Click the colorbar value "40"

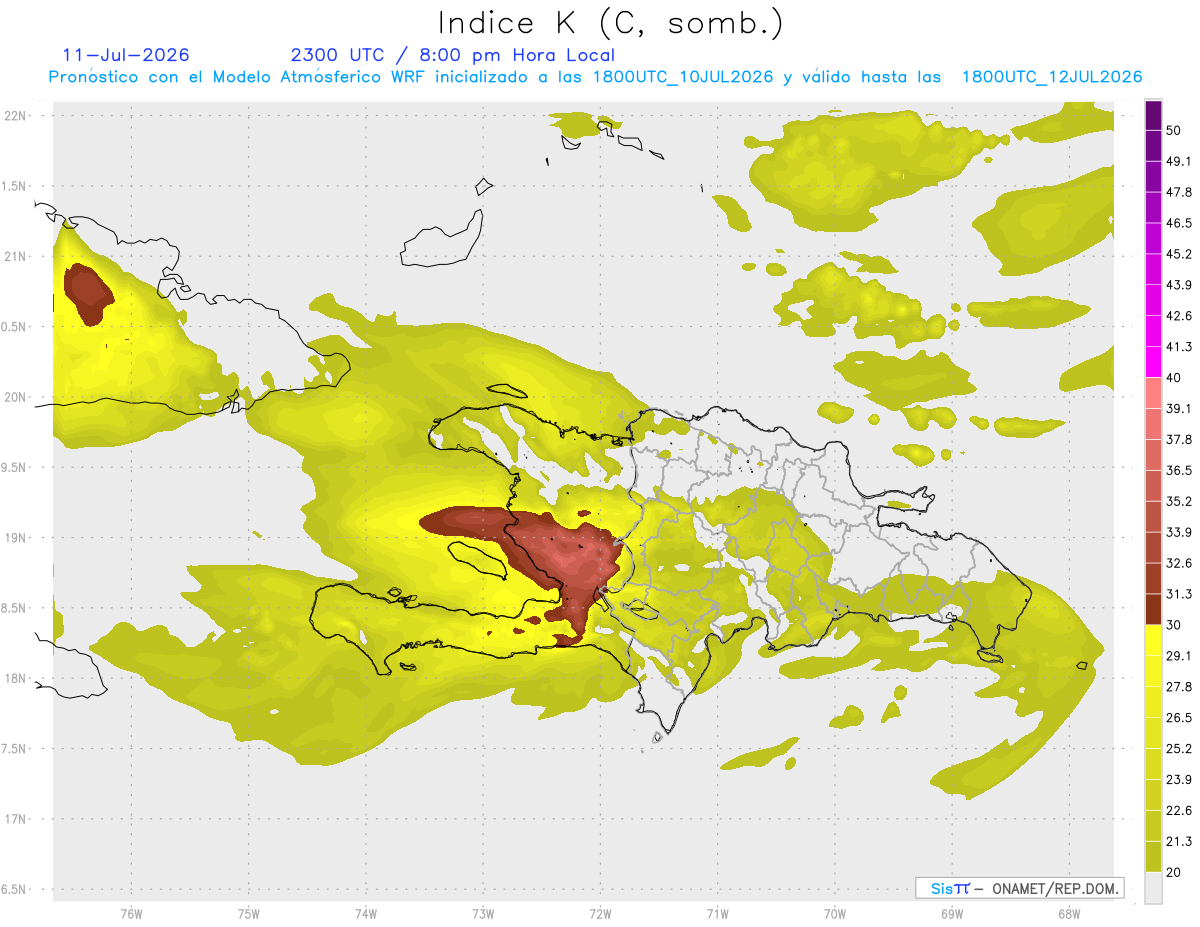click(1175, 378)
